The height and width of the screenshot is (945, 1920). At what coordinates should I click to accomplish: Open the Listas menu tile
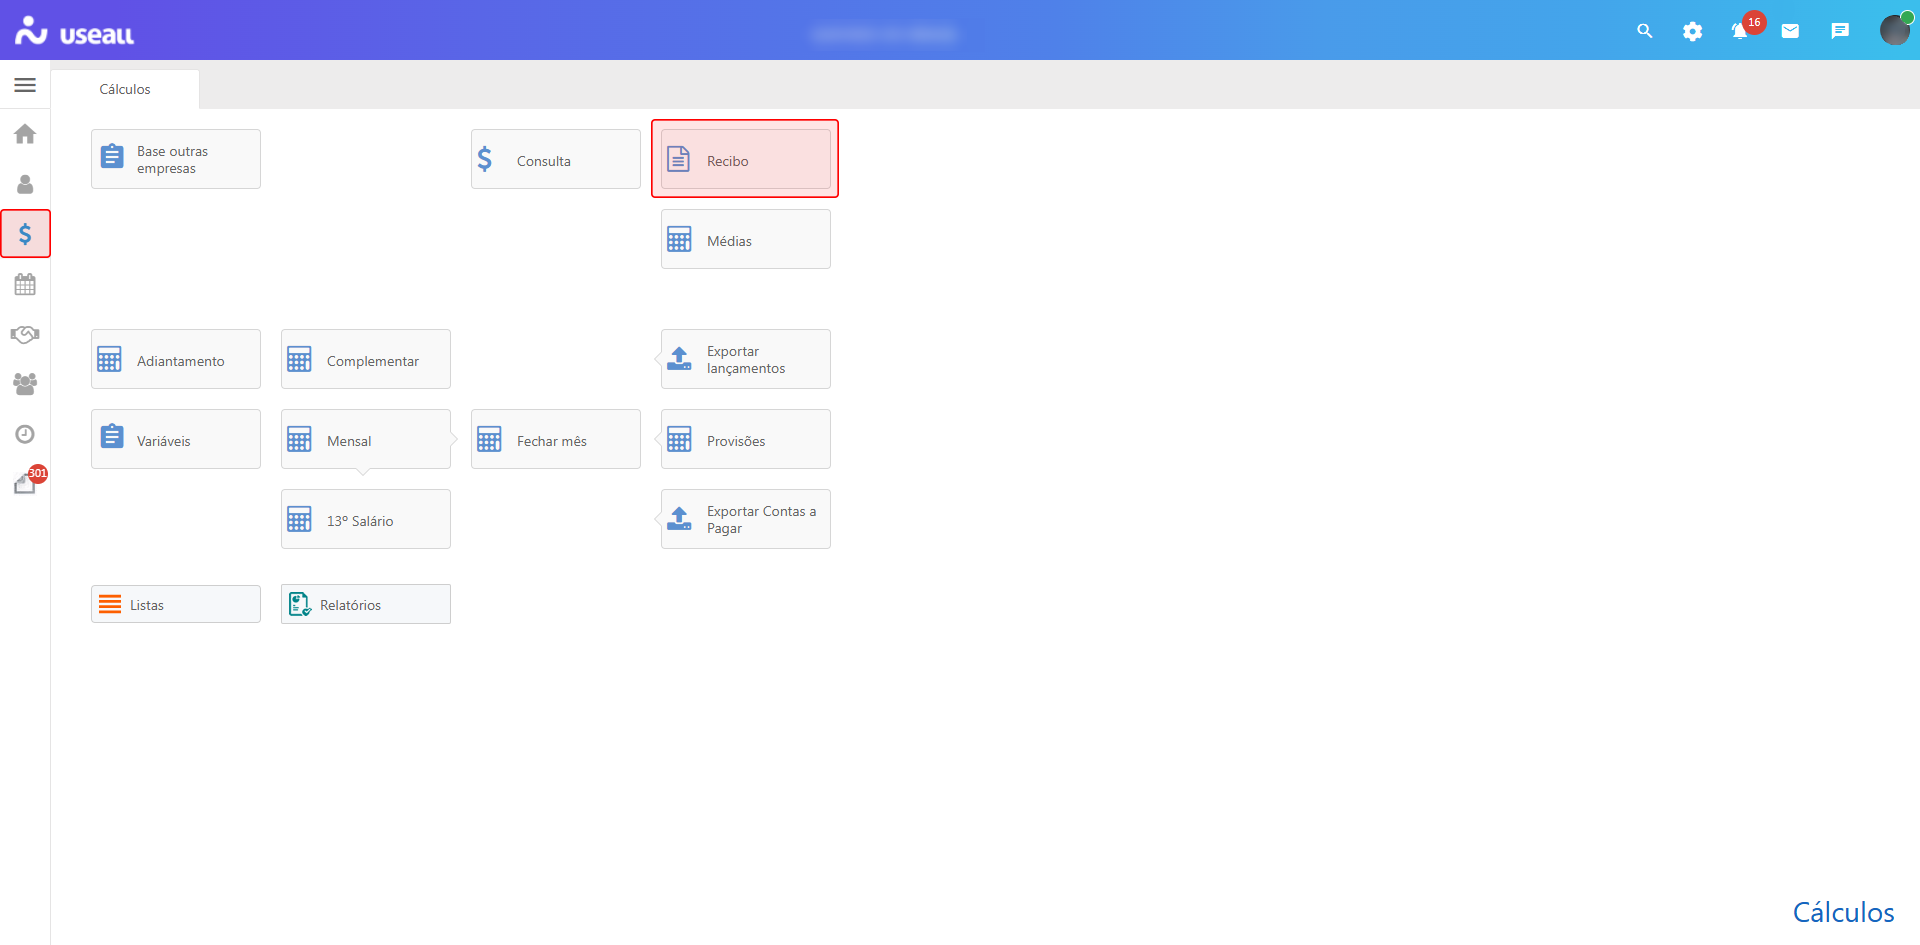[x=176, y=604]
